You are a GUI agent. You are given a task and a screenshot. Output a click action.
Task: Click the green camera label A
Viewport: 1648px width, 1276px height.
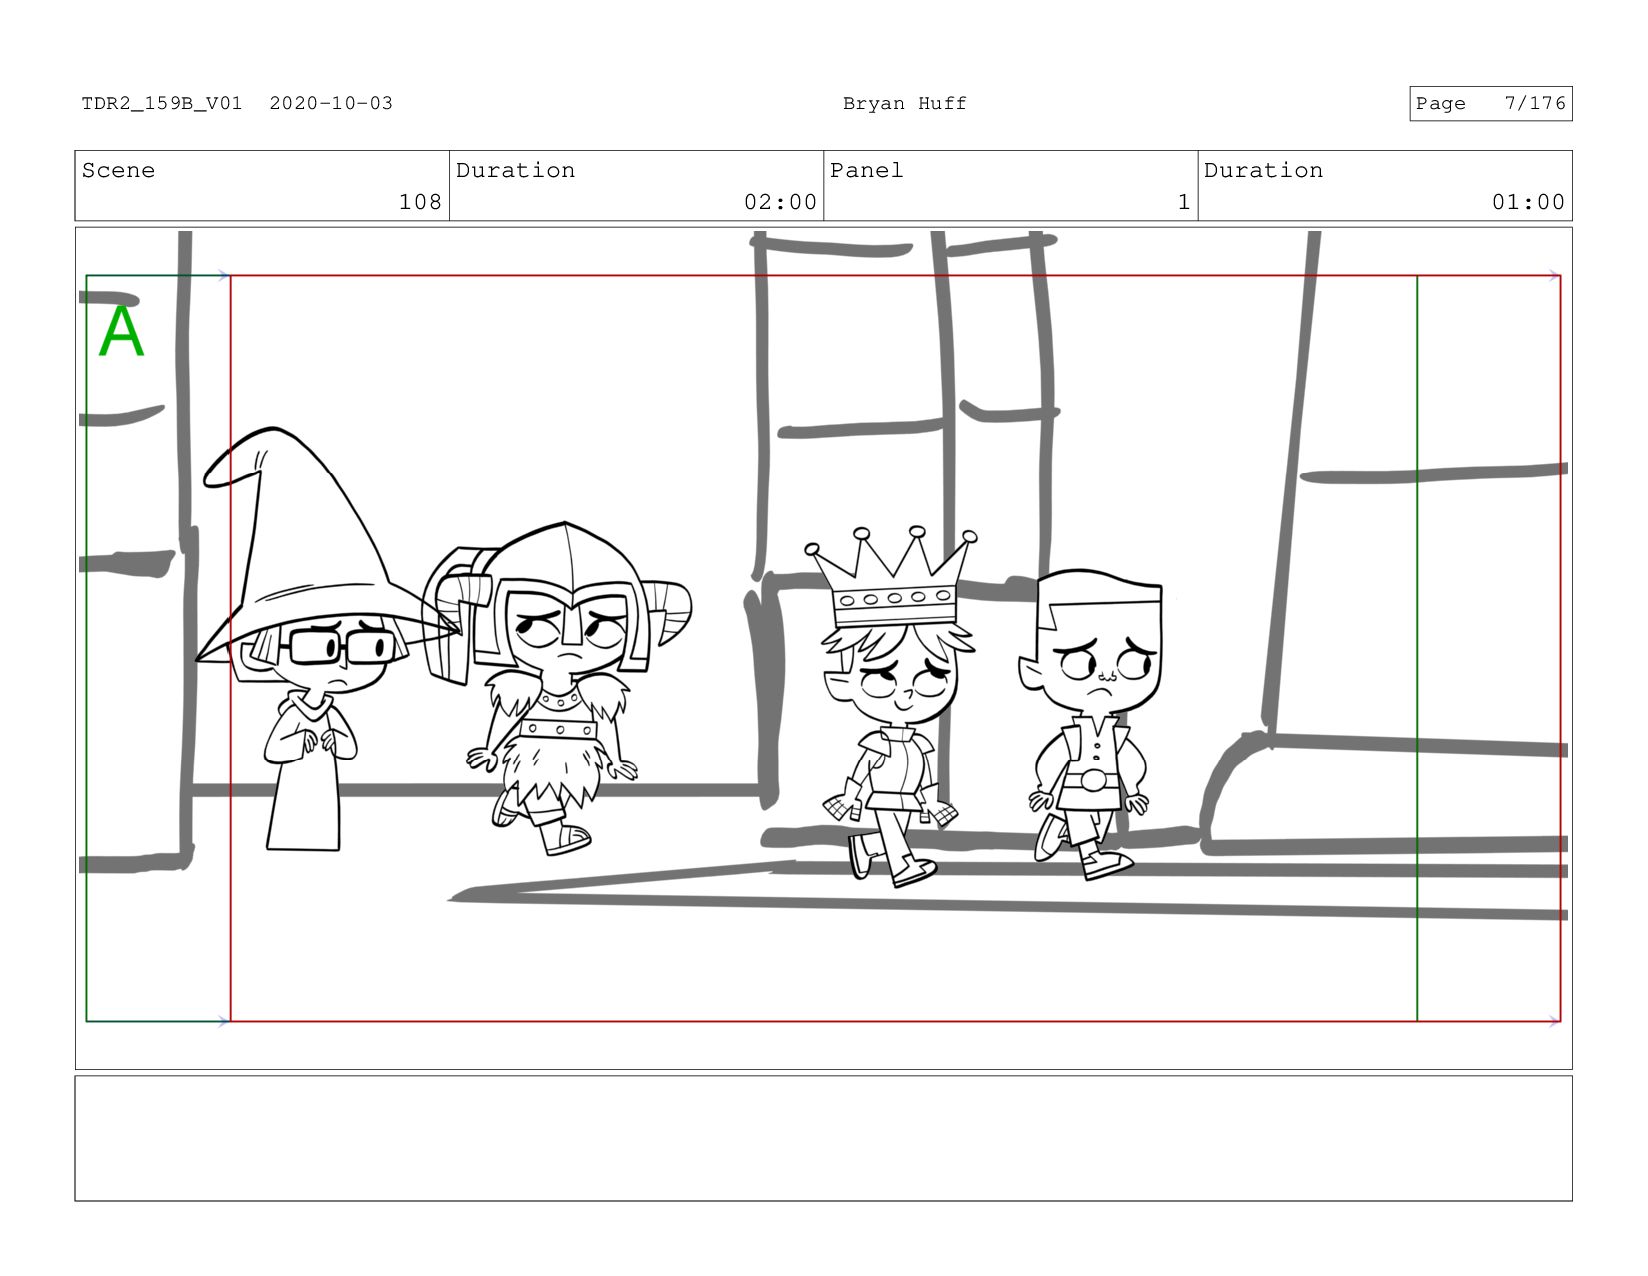(x=121, y=331)
